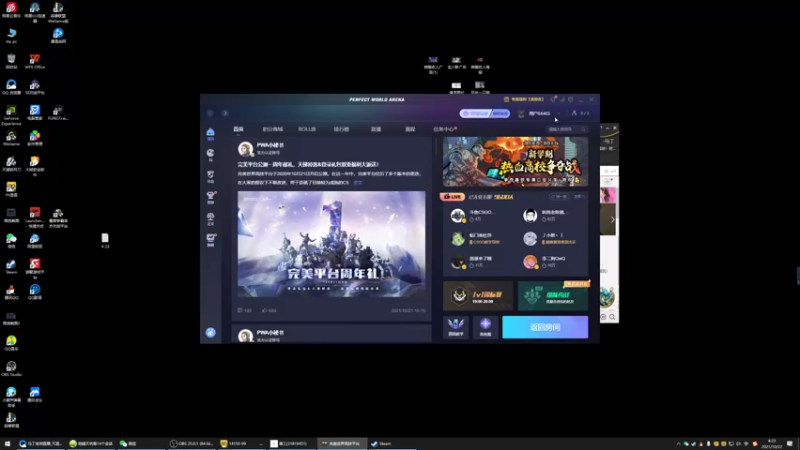
Task: Open the Steam desktop shortcut
Action: [11, 266]
